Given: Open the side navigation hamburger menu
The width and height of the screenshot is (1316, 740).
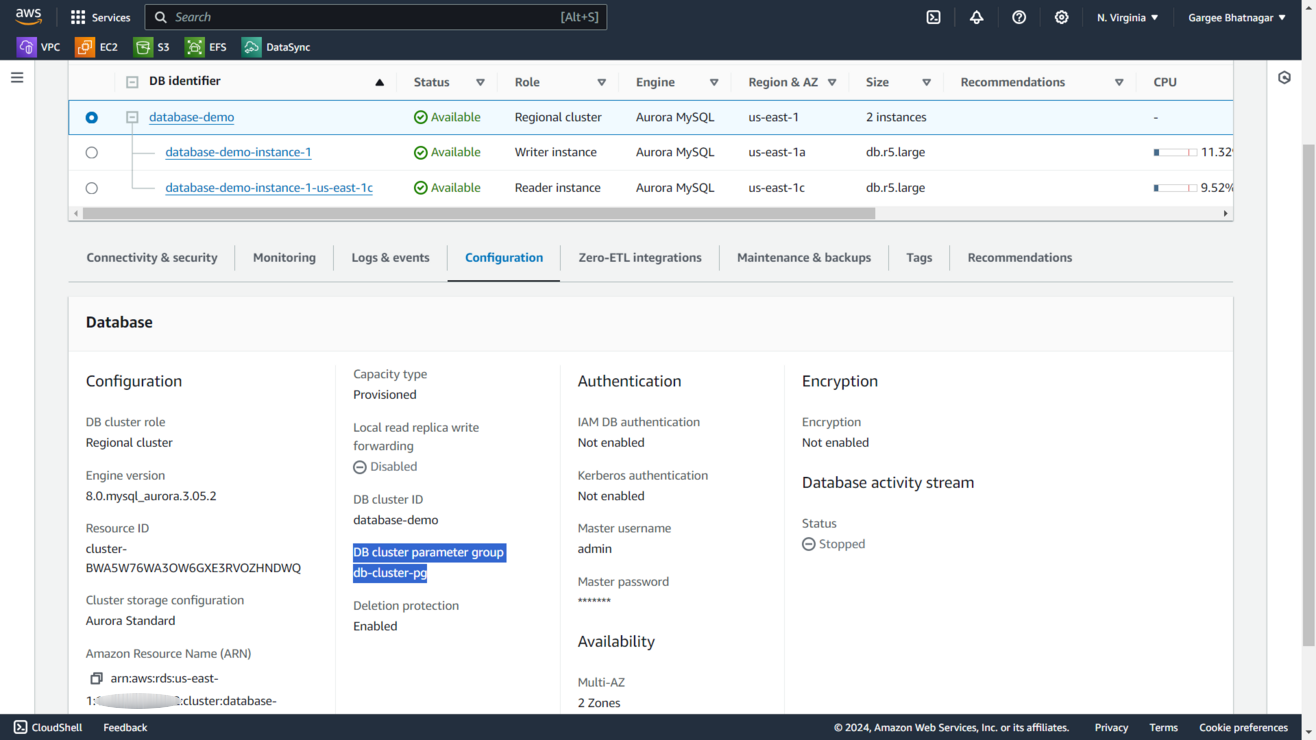Looking at the screenshot, I should point(17,78).
